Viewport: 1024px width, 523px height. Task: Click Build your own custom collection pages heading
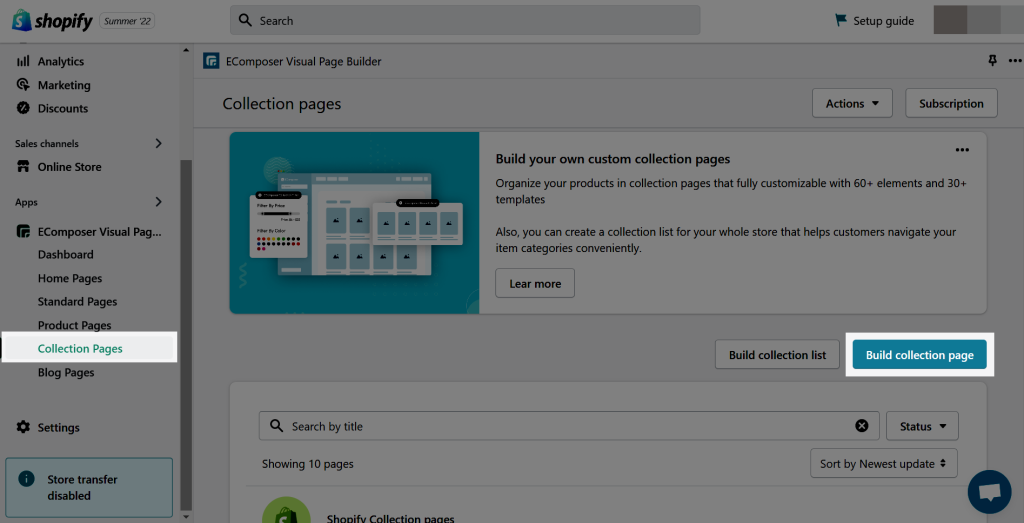[x=613, y=159]
